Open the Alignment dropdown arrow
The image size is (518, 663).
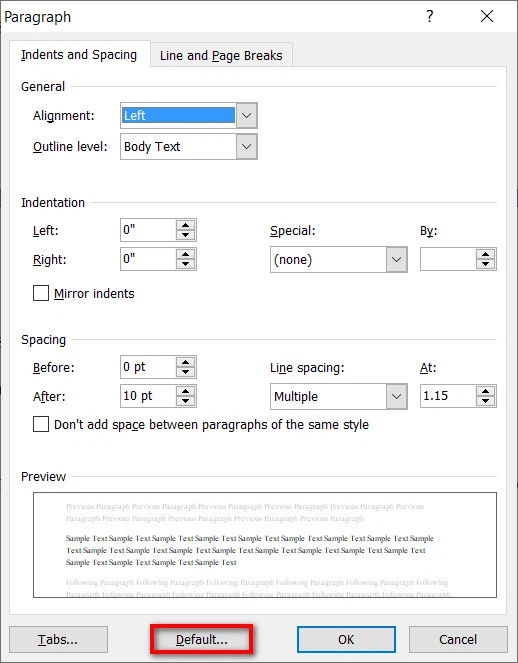point(247,115)
